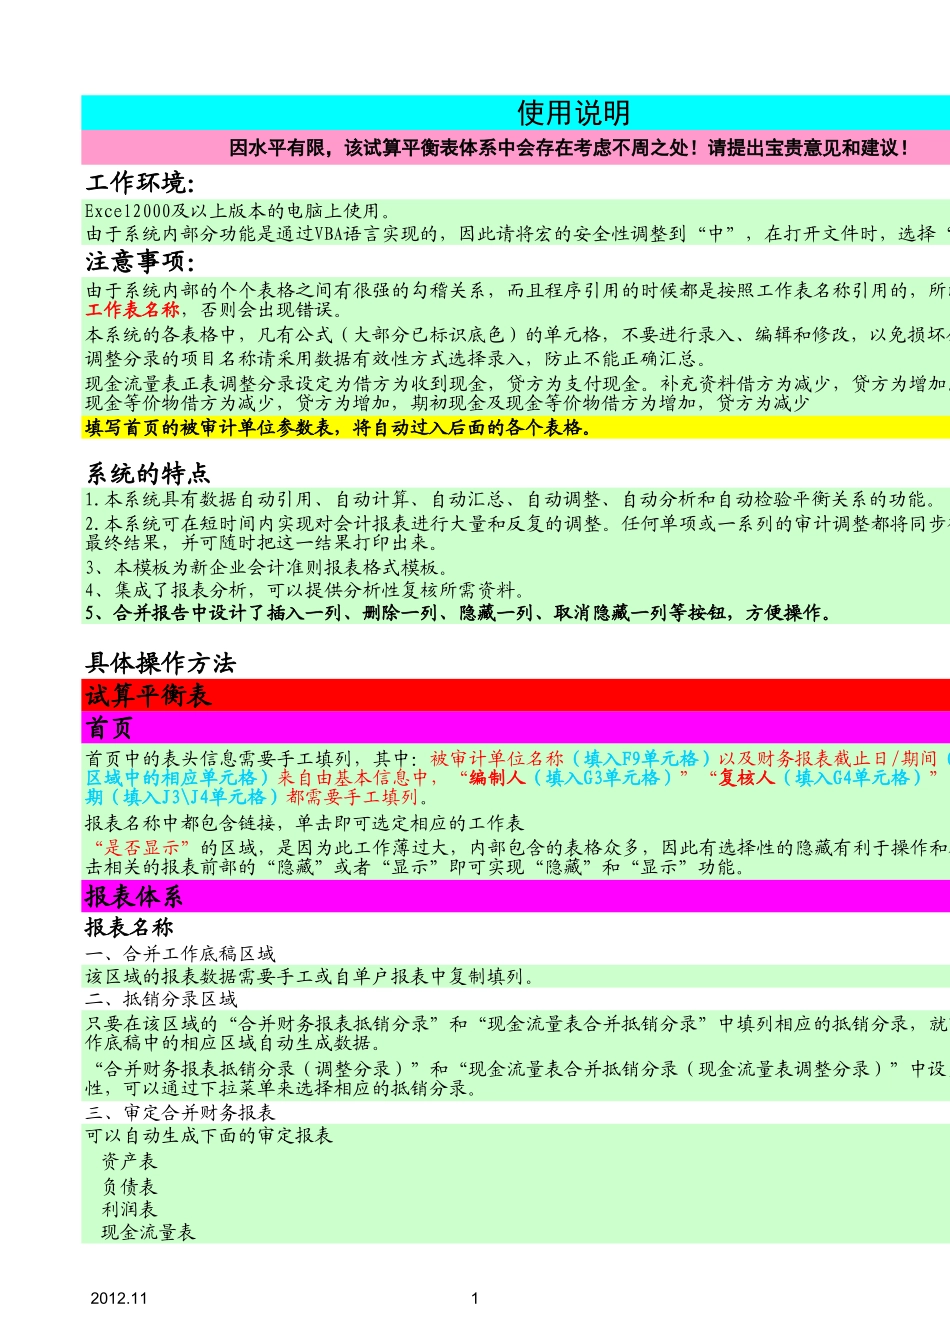
Task: Click the 2012.11 footer date
Action: tap(119, 1298)
